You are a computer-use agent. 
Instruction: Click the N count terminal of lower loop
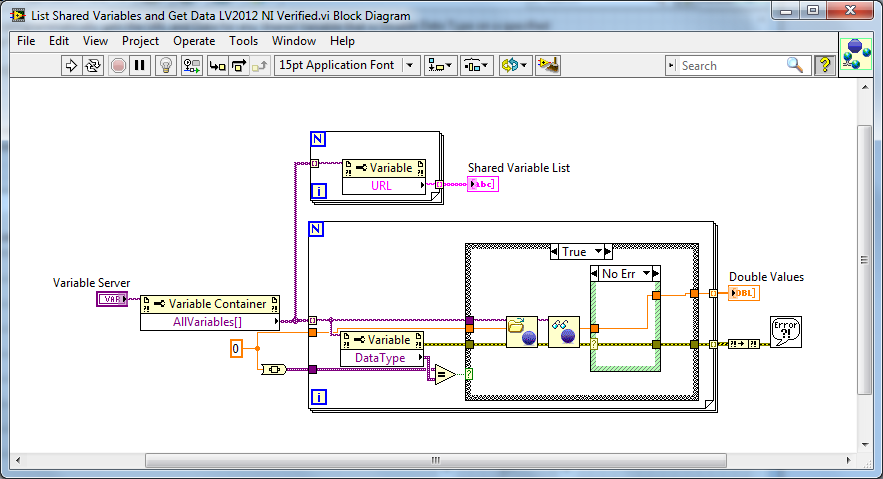pyautogui.click(x=316, y=229)
